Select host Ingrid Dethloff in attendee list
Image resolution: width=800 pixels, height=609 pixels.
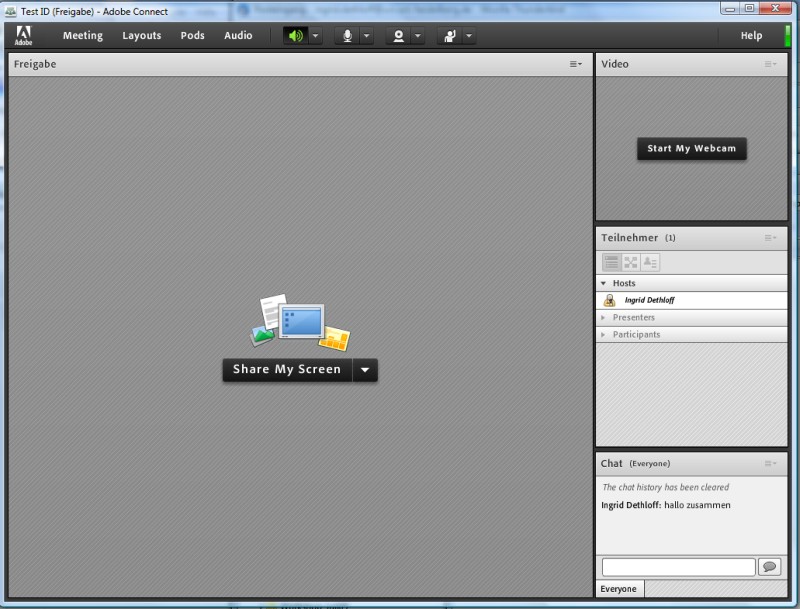coord(692,300)
